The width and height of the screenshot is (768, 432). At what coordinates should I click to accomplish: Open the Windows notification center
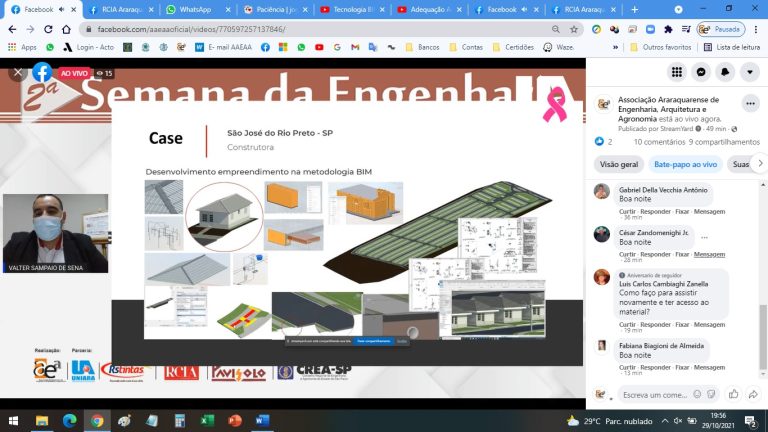tap(751, 421)
